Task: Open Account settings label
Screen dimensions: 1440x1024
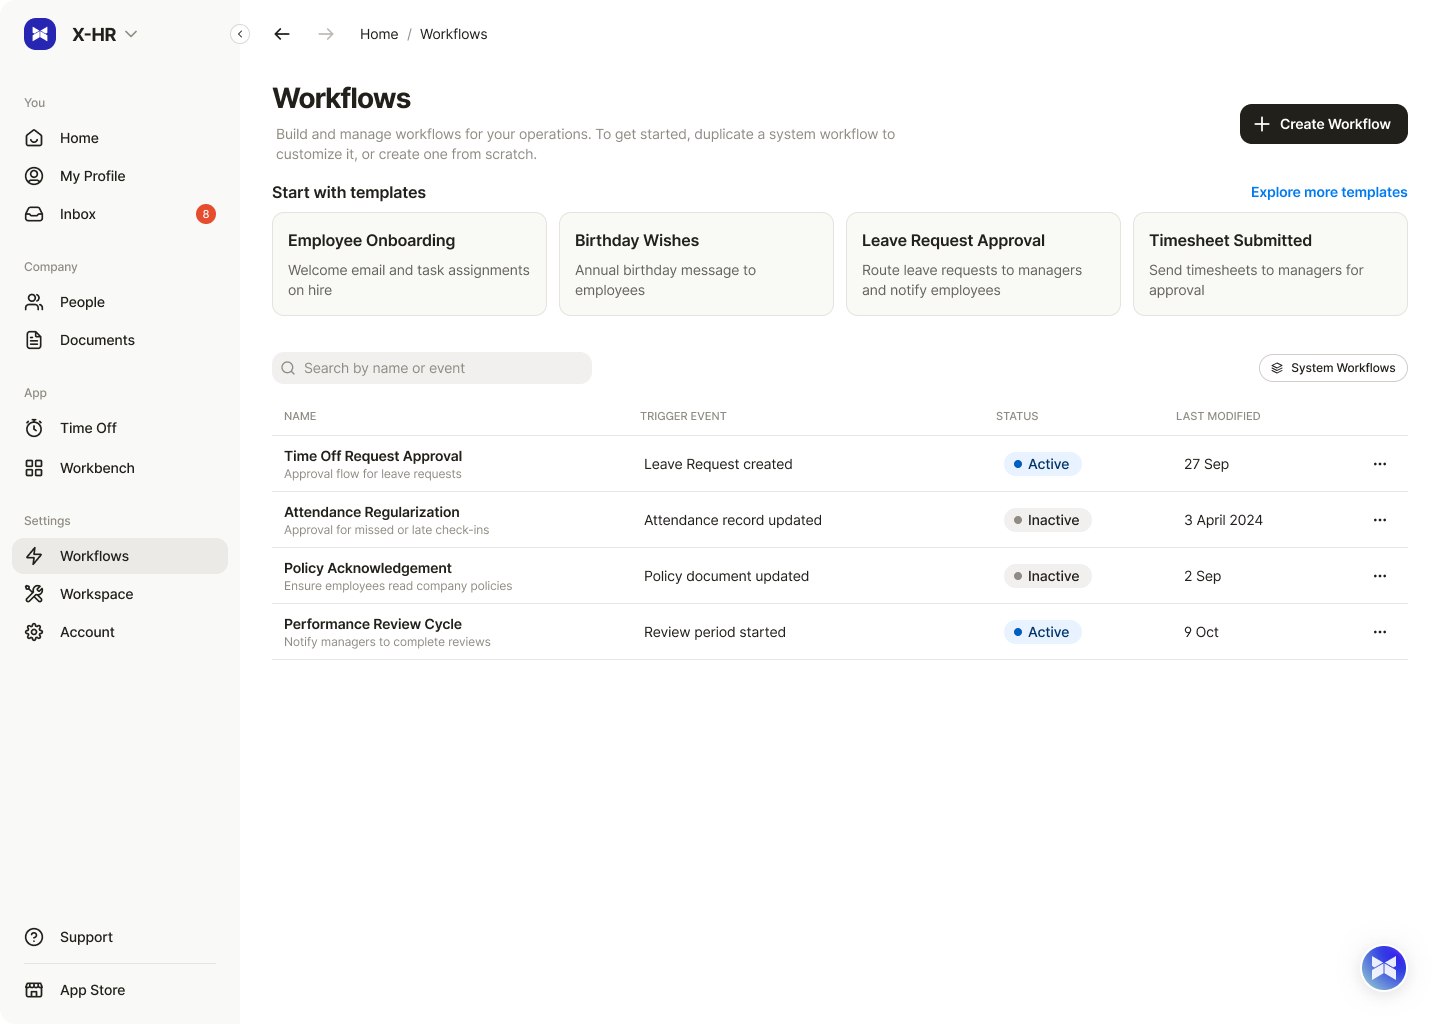Action: point(87,632)
